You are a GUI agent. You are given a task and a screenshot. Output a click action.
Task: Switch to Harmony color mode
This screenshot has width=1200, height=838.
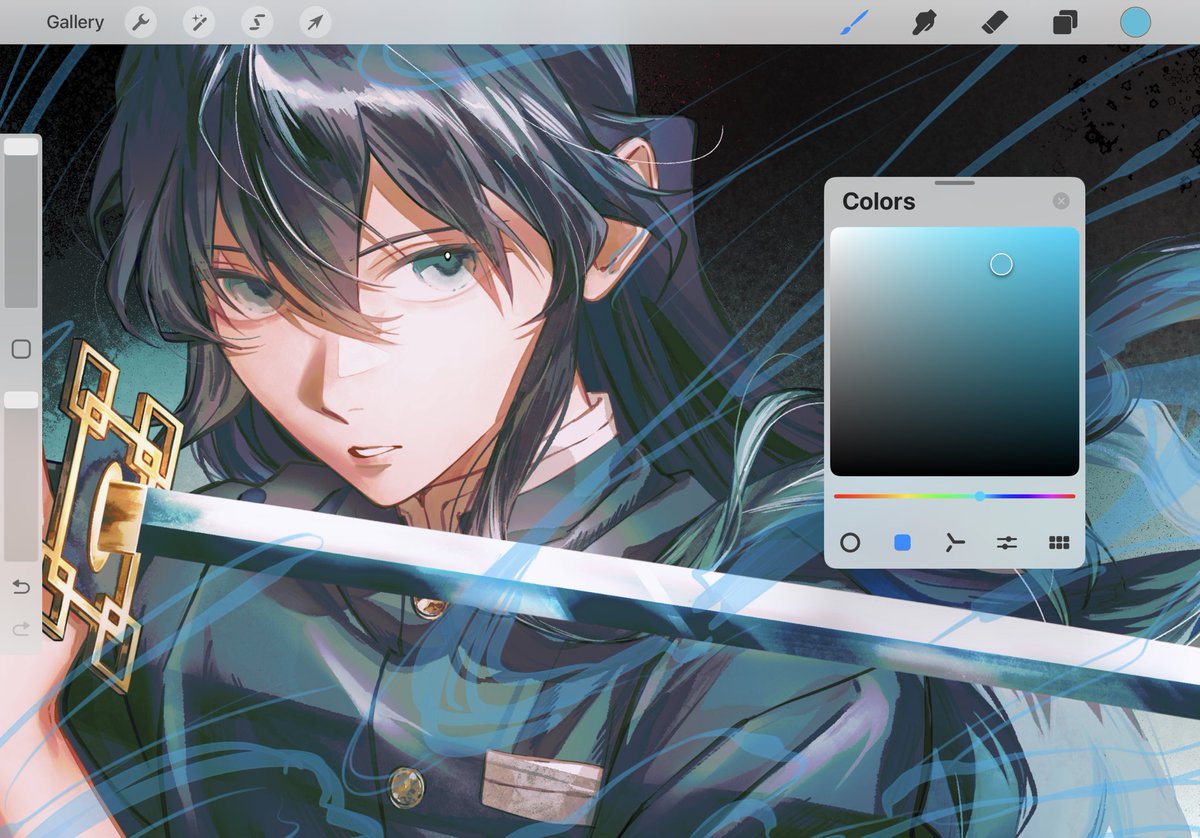tap(955, 543)
